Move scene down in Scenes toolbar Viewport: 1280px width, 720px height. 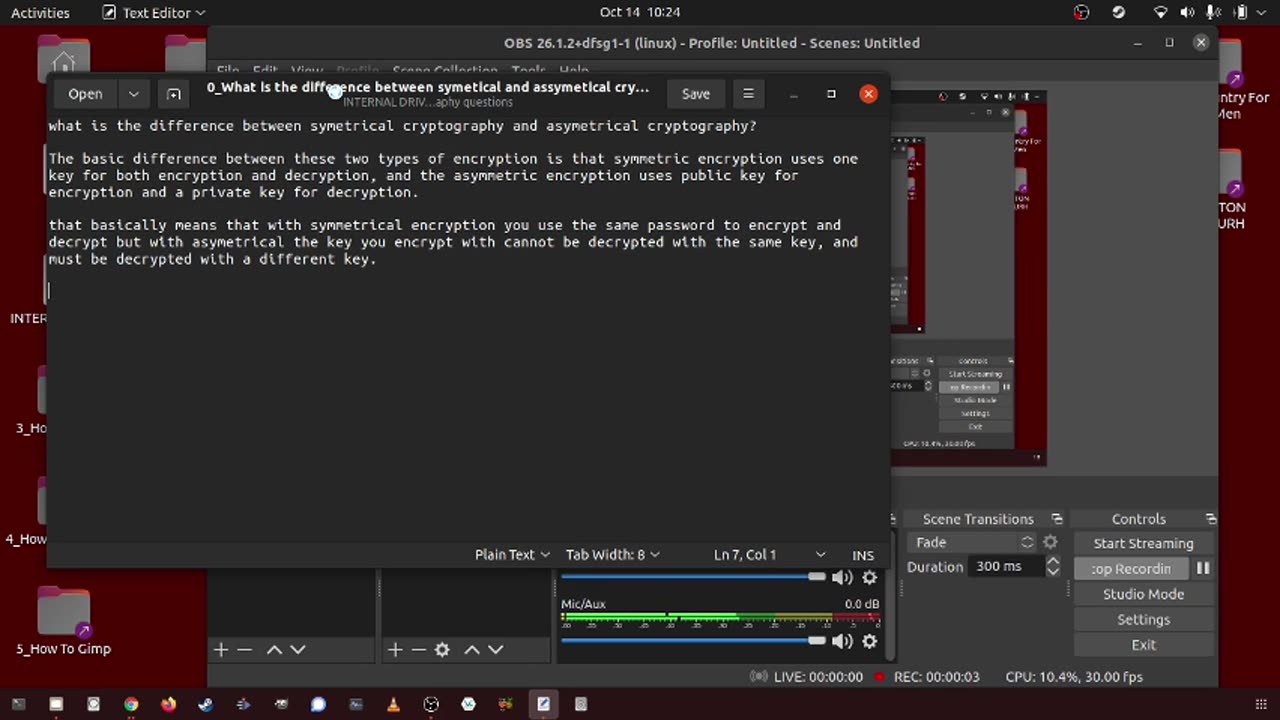(x=297, y=649)
